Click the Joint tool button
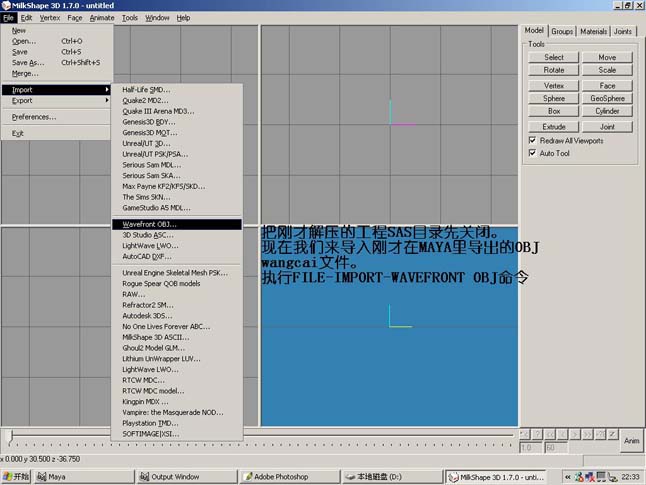The width and height of the screenshot is (646, 485). click(x=607, y=127)
